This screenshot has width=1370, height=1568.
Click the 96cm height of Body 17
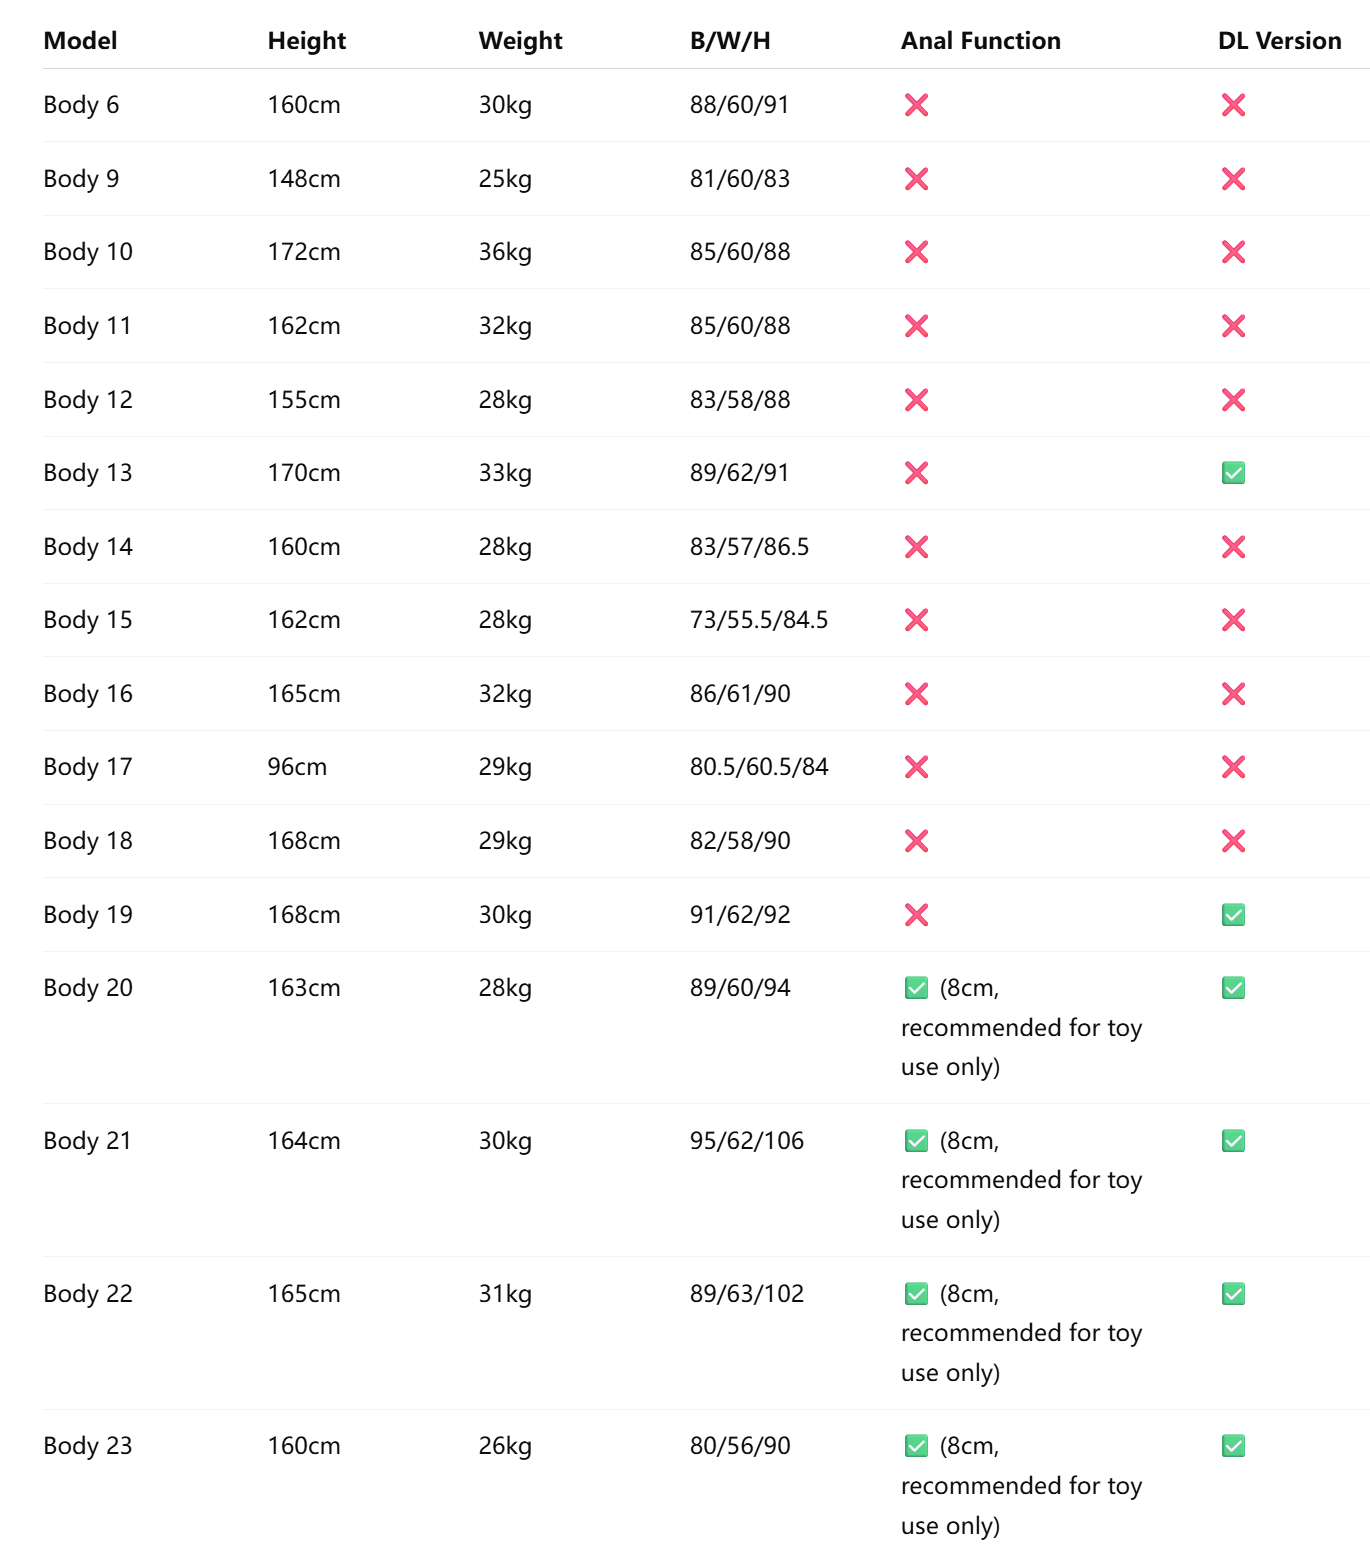pyautogui.click(x=297, y=767)
